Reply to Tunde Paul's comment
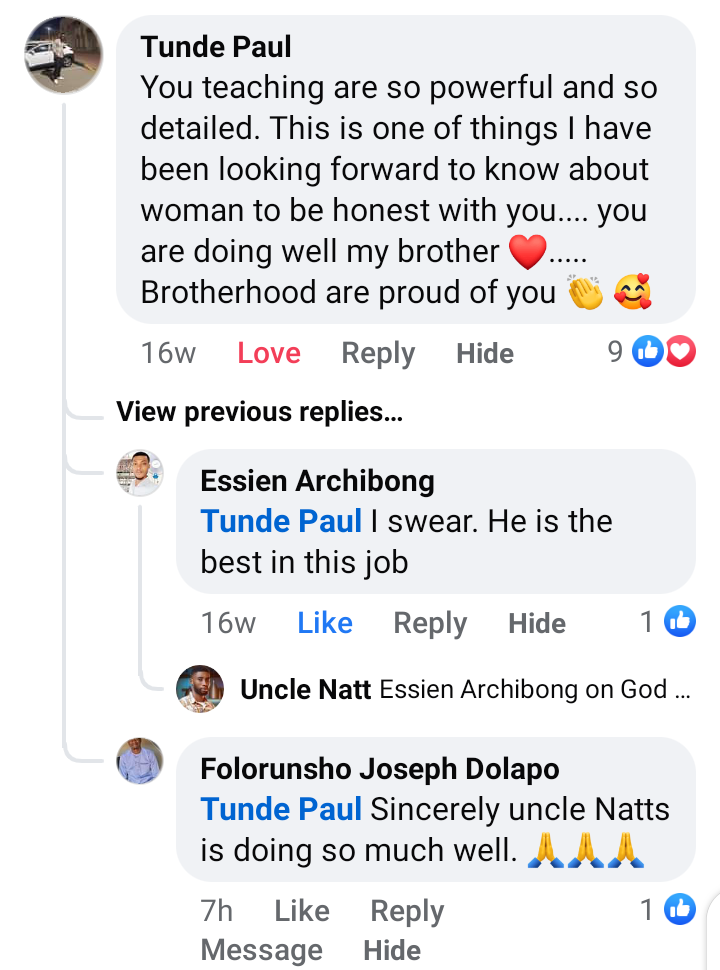720x970 pixels. pyautogui.click(x=378, y=353)
